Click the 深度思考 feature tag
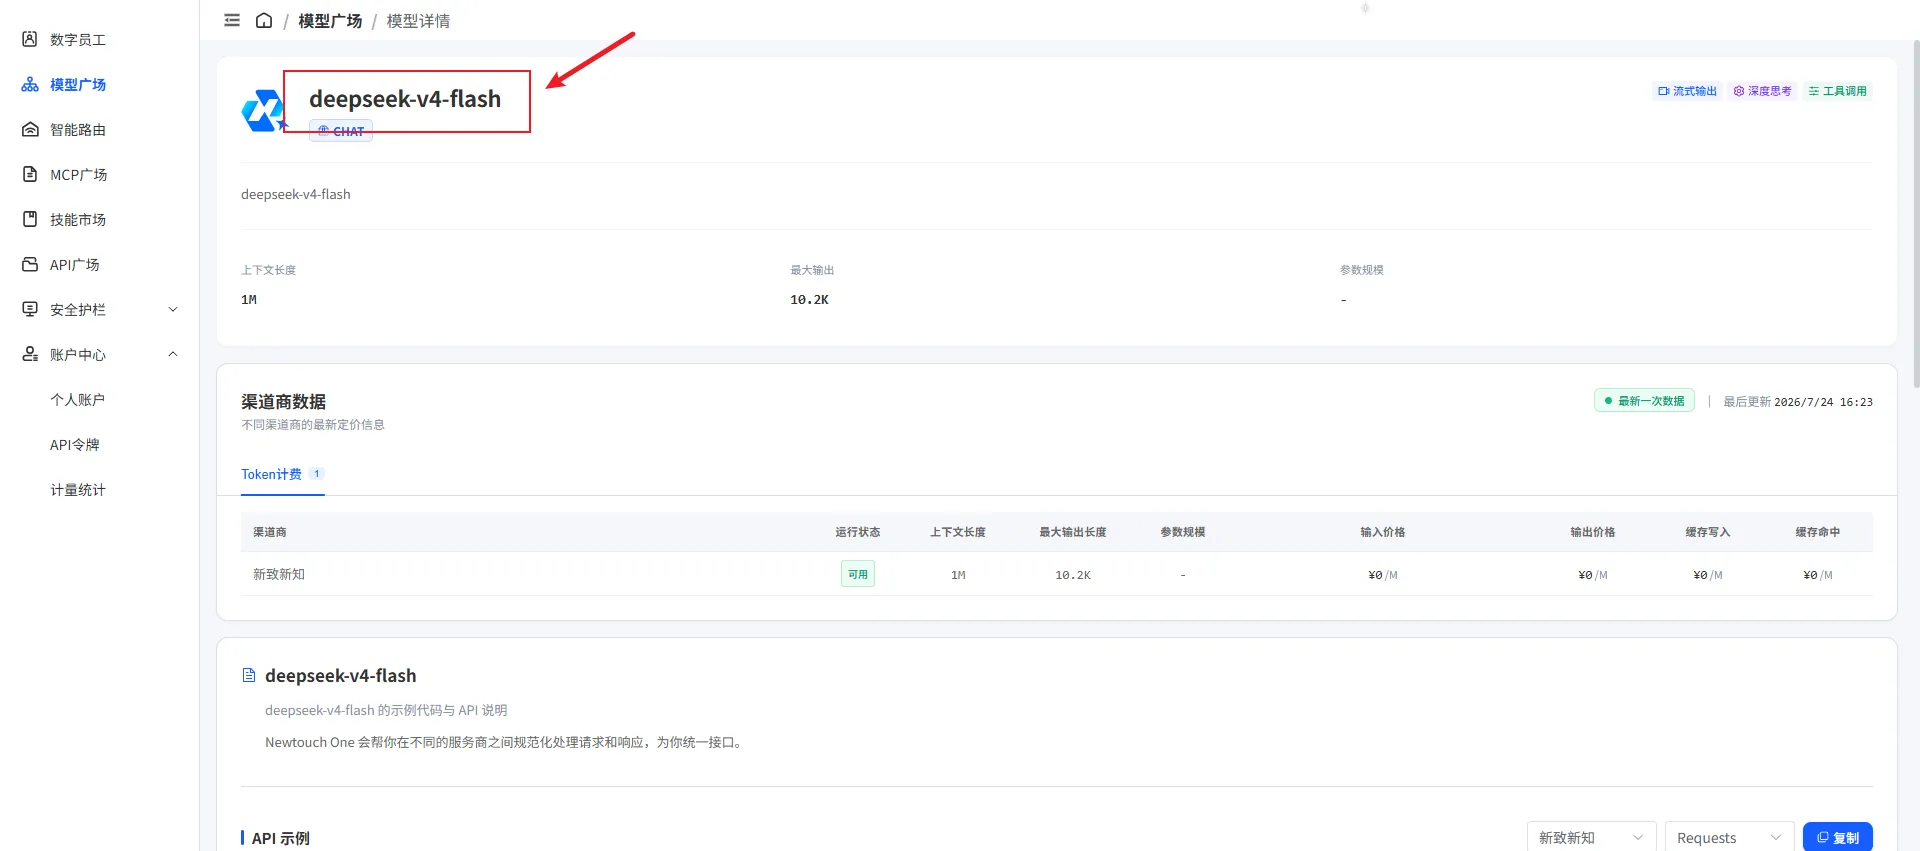Image resolution: width=1920 pixels, height=851 pixels. tap(1762, 91)
